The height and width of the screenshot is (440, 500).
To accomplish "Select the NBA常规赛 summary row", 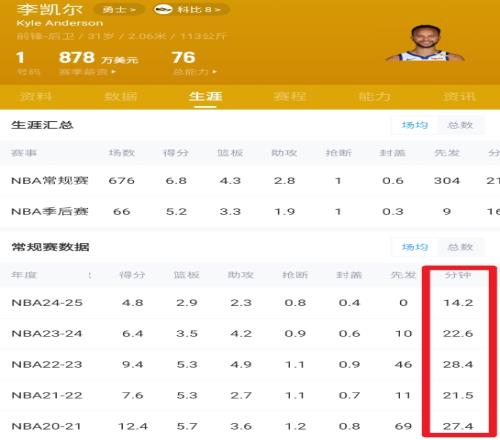I will pos(250,181).
